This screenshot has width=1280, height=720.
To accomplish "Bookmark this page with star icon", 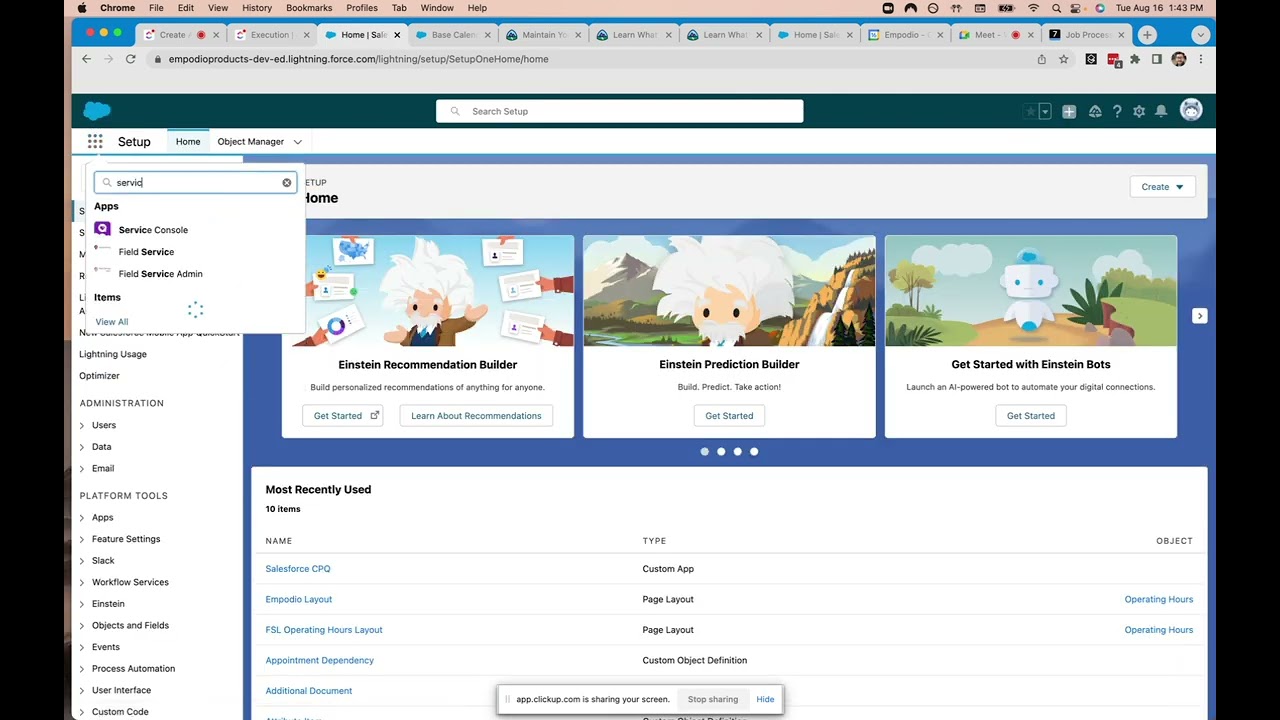I will click(x=1064, y=59).
